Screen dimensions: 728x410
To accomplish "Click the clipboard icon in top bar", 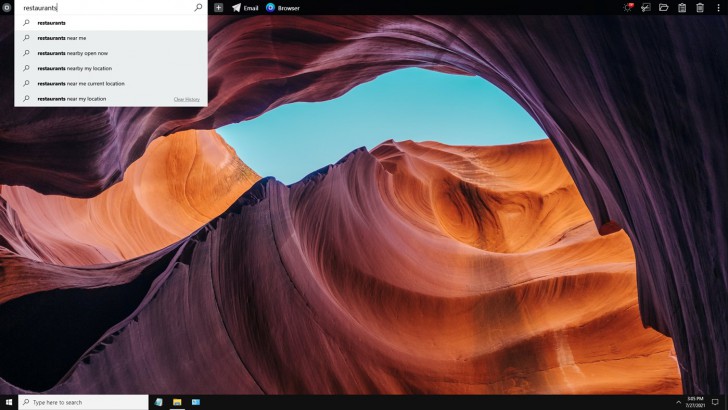I will (682, 7).
